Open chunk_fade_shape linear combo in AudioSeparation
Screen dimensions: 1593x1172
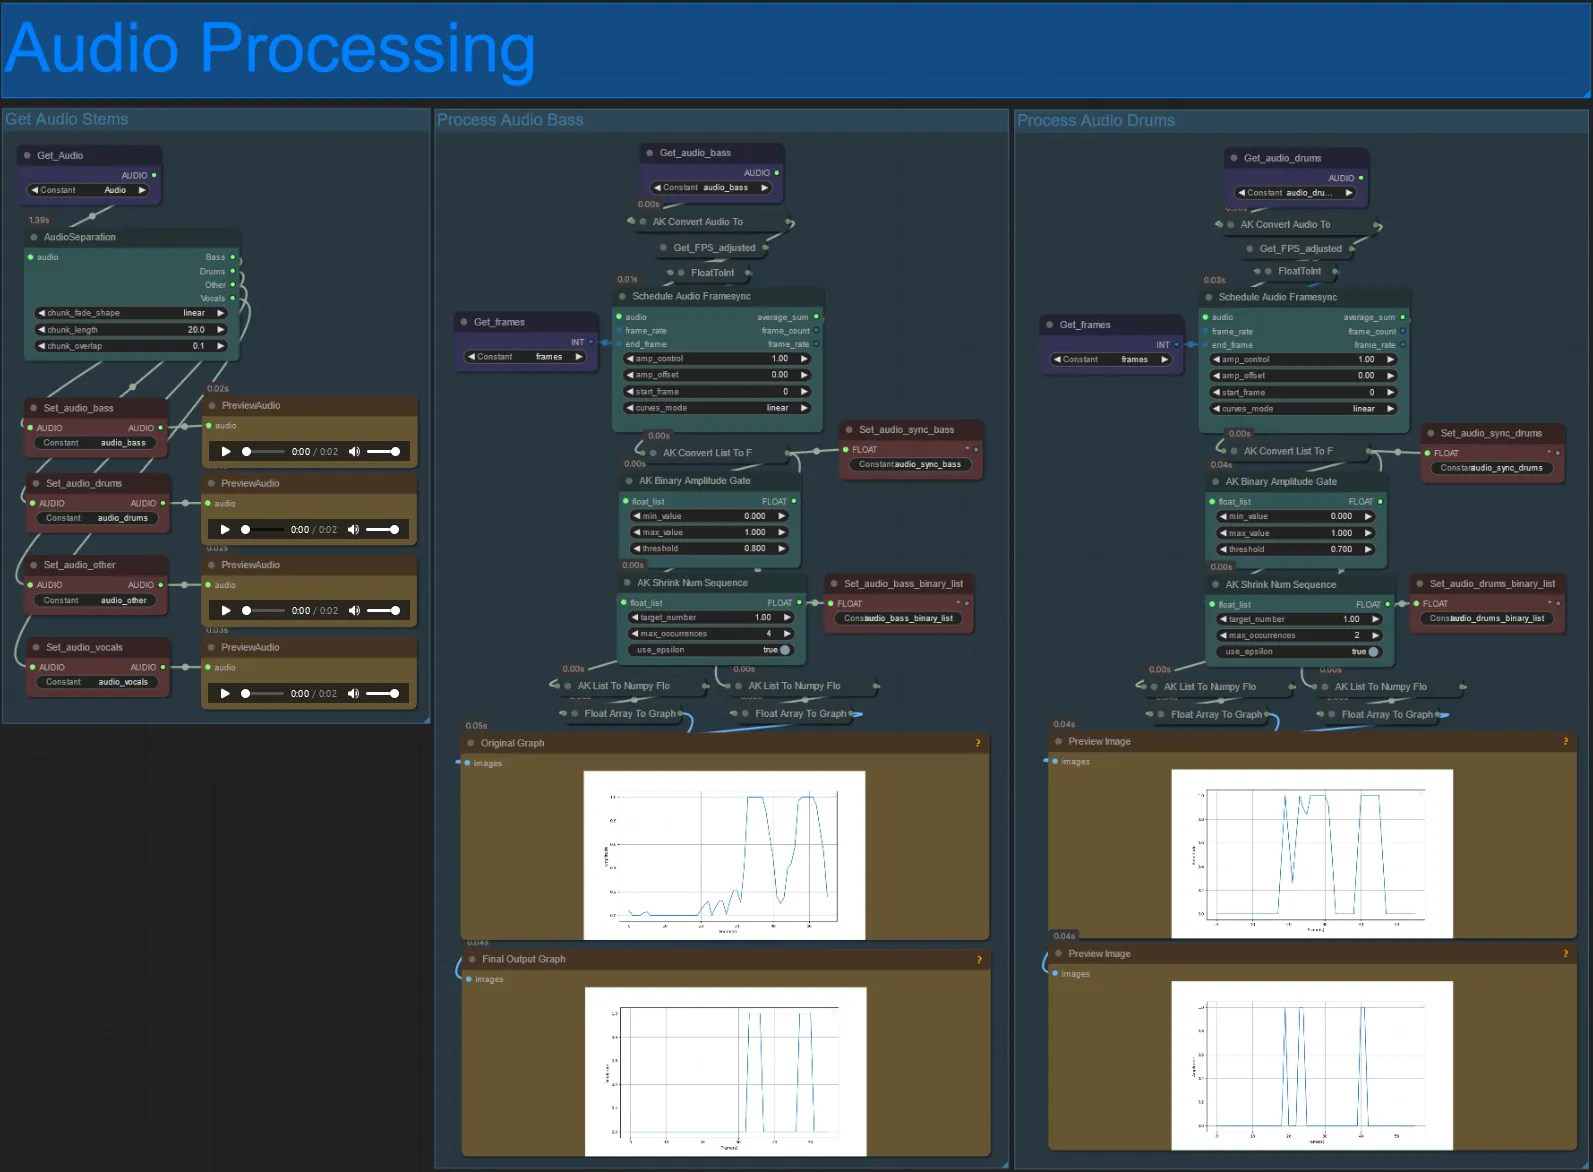tap(131, 313)
